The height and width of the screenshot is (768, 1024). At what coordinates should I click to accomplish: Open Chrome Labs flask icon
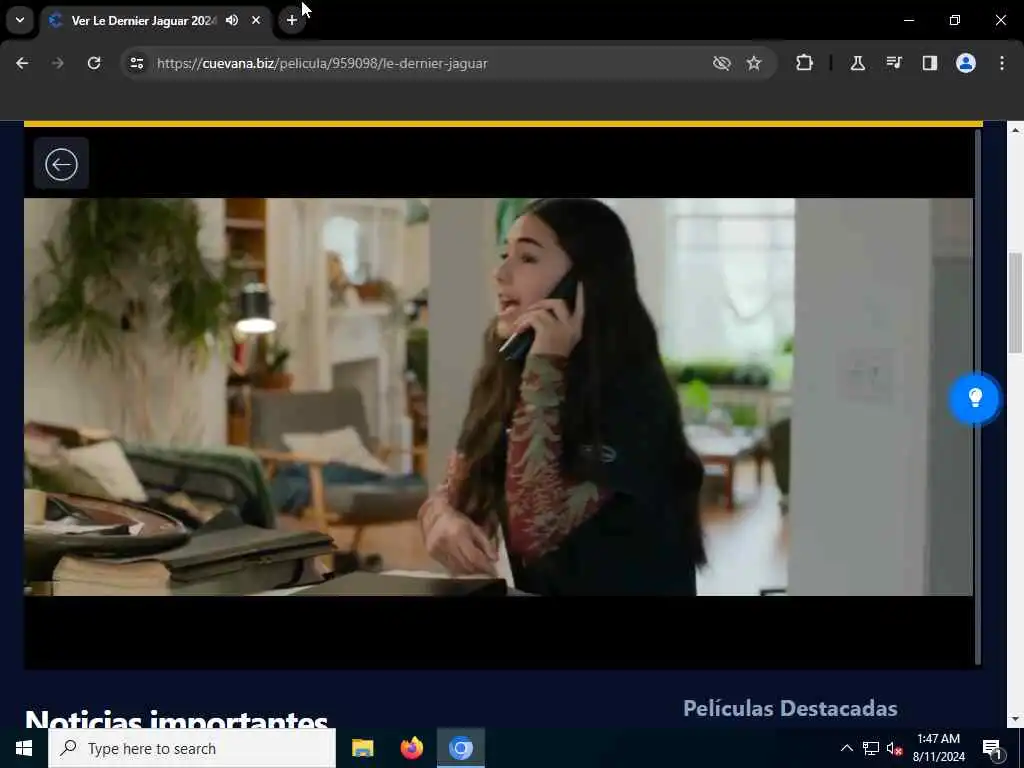coord(857,63)
